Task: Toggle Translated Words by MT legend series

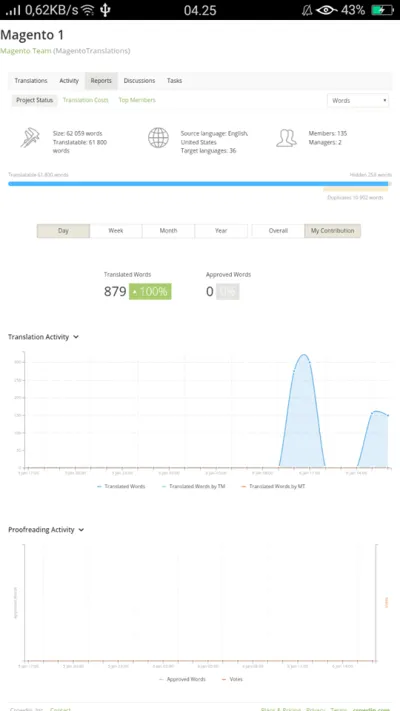Action: [x=273, y=486]
